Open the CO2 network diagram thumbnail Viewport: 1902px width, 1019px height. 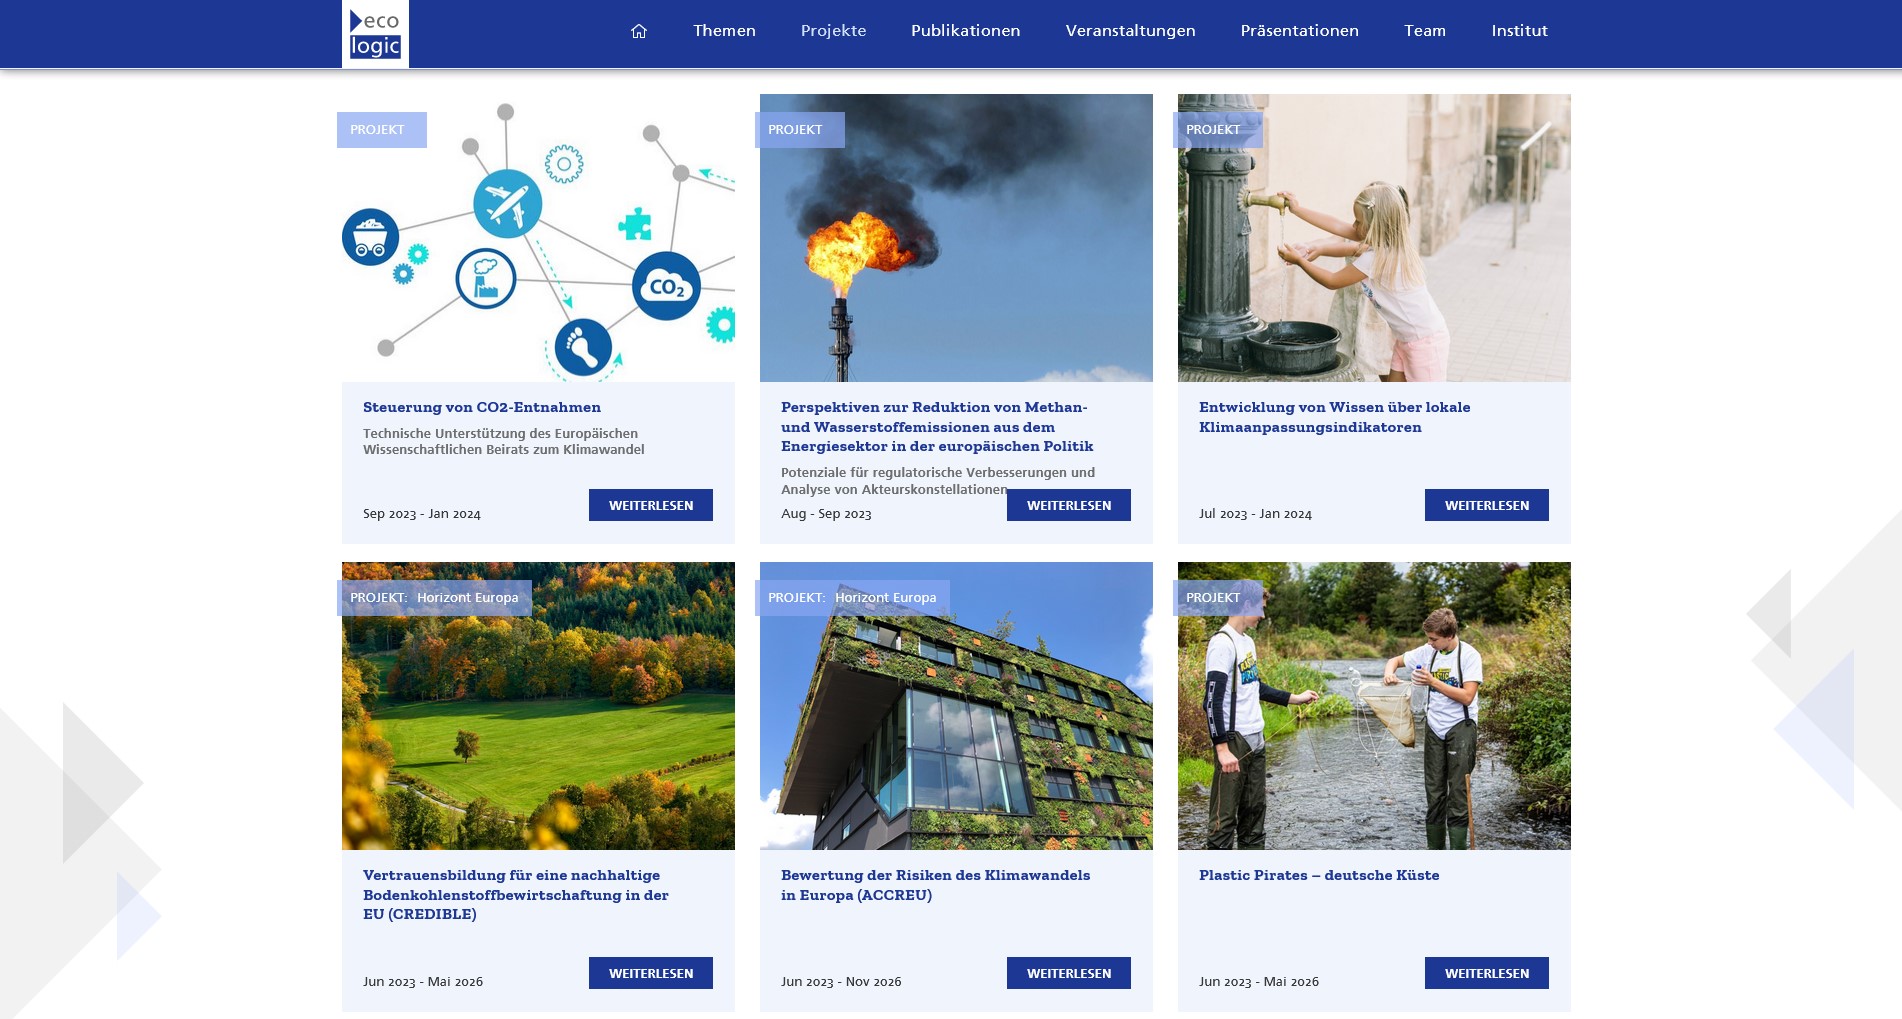538,238
